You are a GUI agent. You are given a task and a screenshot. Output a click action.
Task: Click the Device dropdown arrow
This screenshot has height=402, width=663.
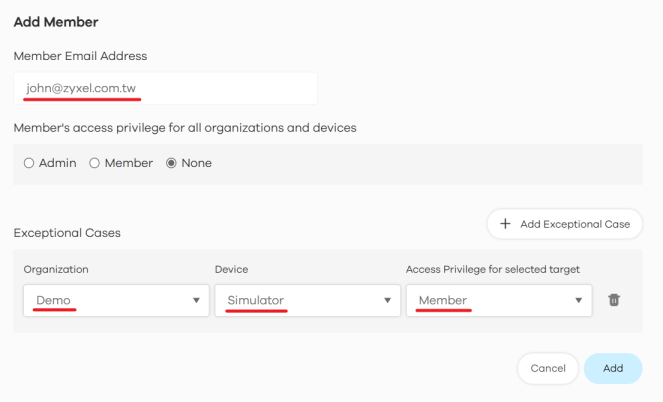pos(387,300)
